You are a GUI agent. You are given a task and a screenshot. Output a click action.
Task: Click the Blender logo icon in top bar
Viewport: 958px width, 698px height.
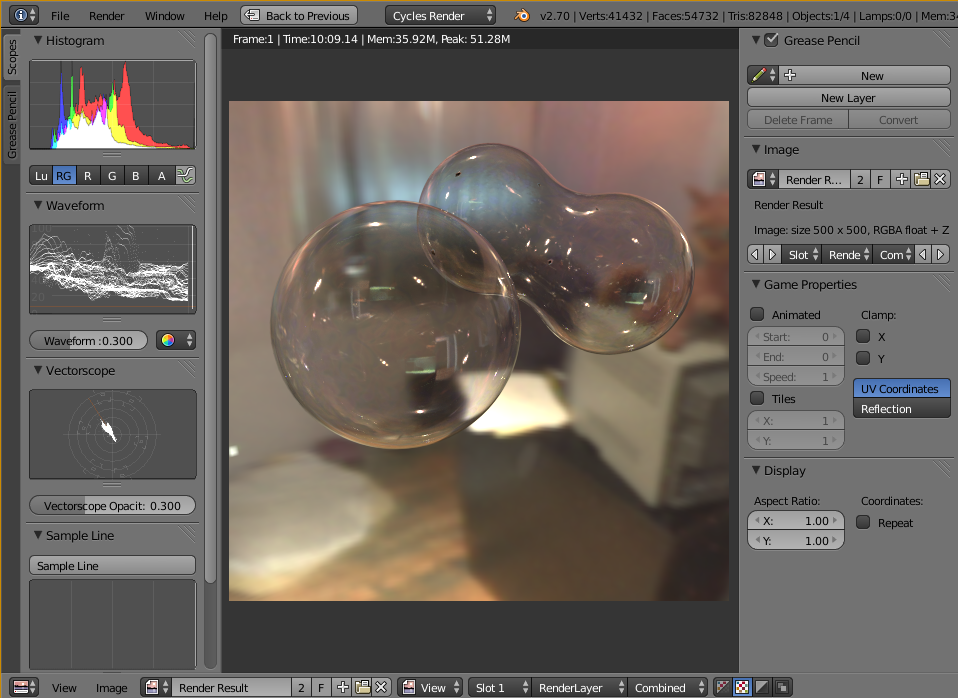pyautogui.click(x=522, y=15)
